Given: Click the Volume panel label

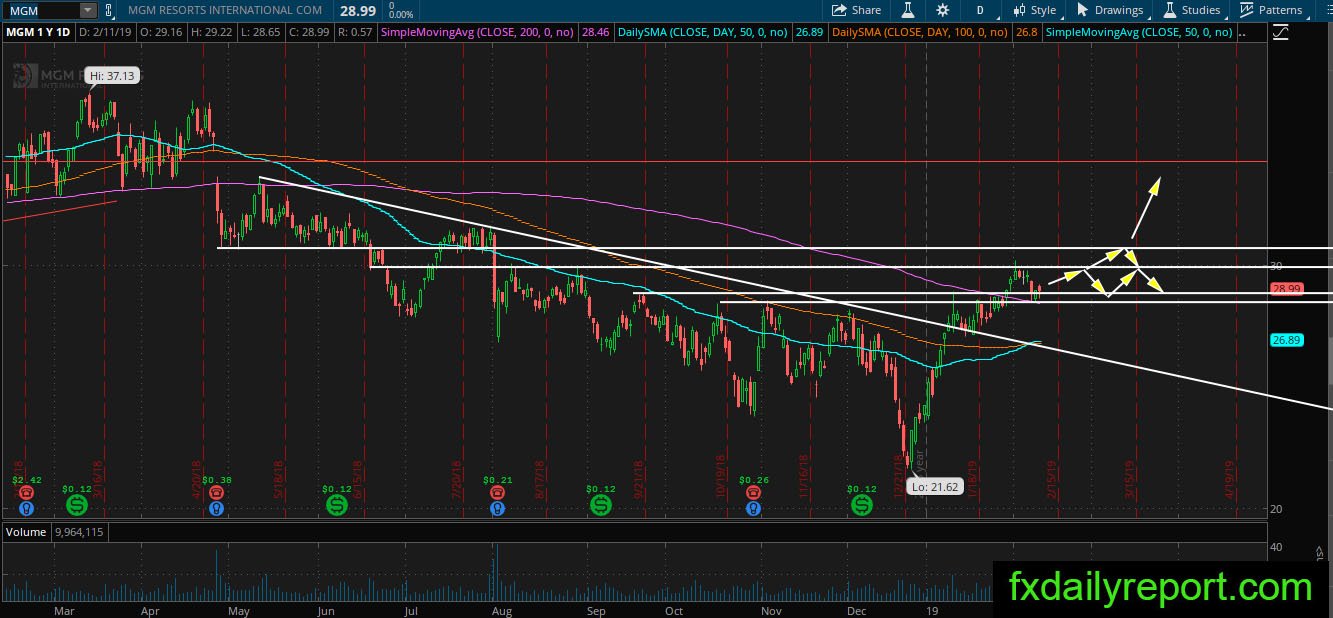Looking at the screenshot, I should click(x=26, y=532).
